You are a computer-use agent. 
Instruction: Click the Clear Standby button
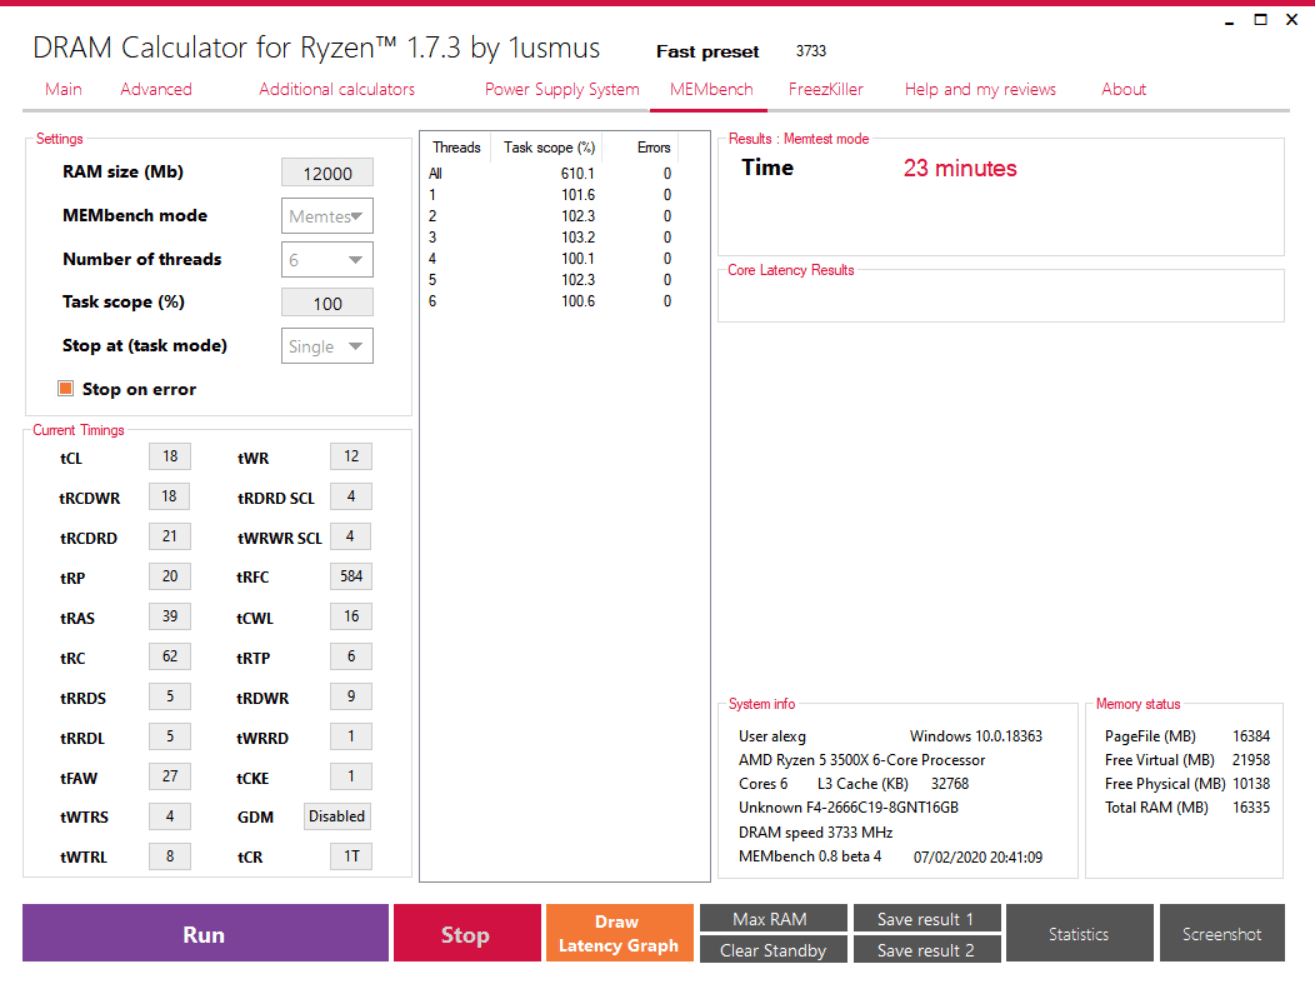[773, 949]
